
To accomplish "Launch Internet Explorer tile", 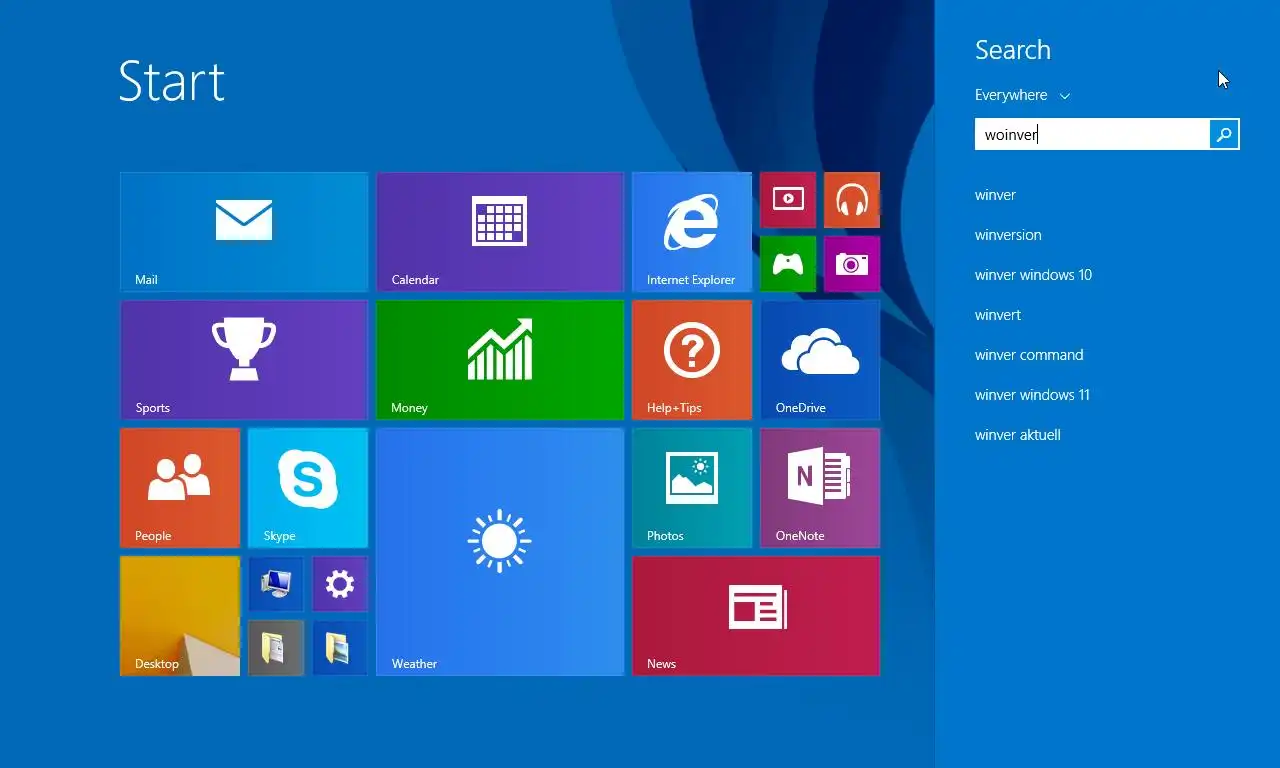I will pos(692,232).
